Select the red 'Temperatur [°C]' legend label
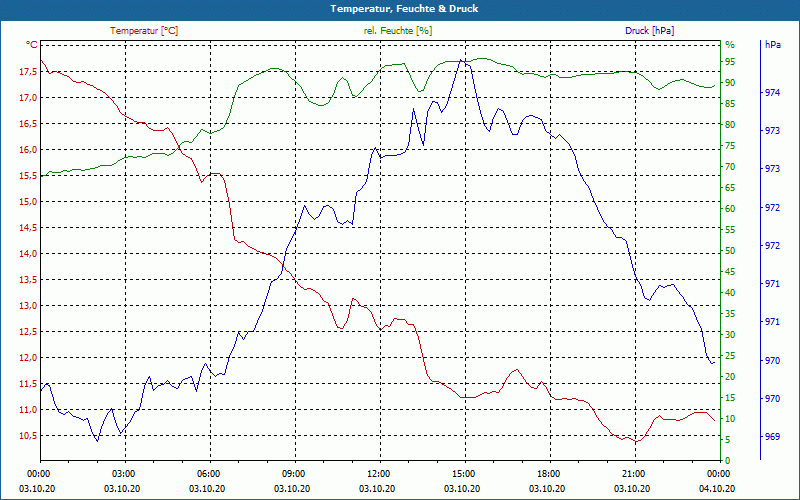Screen dimensions: 800x500 click(144, 31)
